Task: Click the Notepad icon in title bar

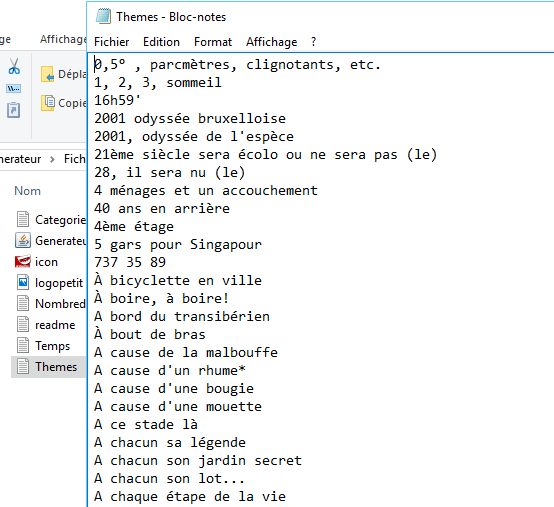Action: tap(103, 17)
